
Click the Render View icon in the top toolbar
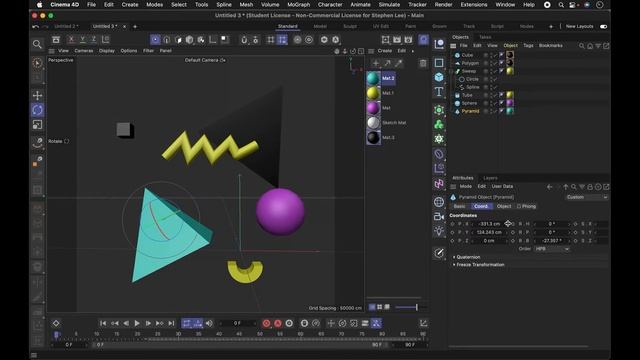(x=385, y=40)
